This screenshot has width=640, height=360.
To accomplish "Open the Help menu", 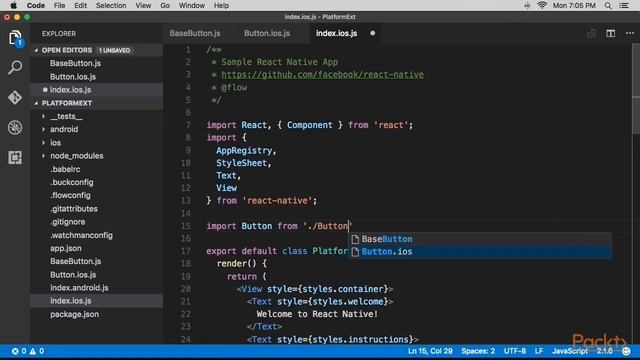I will [221, 5].
